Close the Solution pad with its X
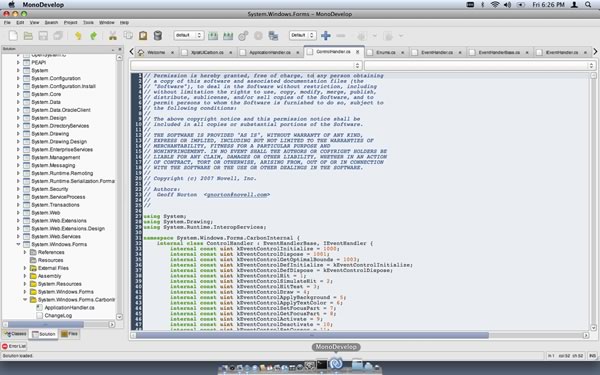This screenshot has height=375, width=600. click(120, 49)
